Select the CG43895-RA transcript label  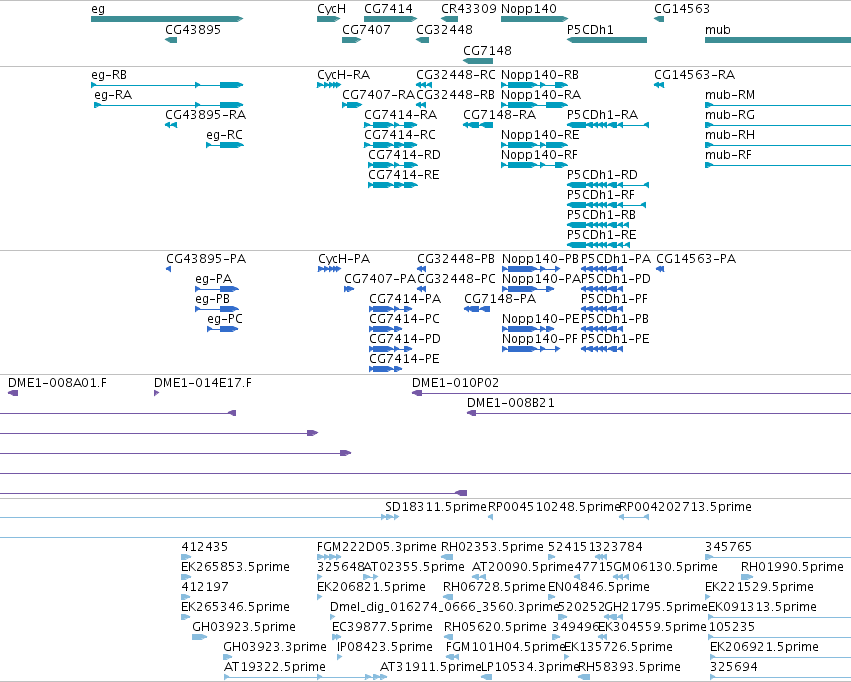coord(206,115)
